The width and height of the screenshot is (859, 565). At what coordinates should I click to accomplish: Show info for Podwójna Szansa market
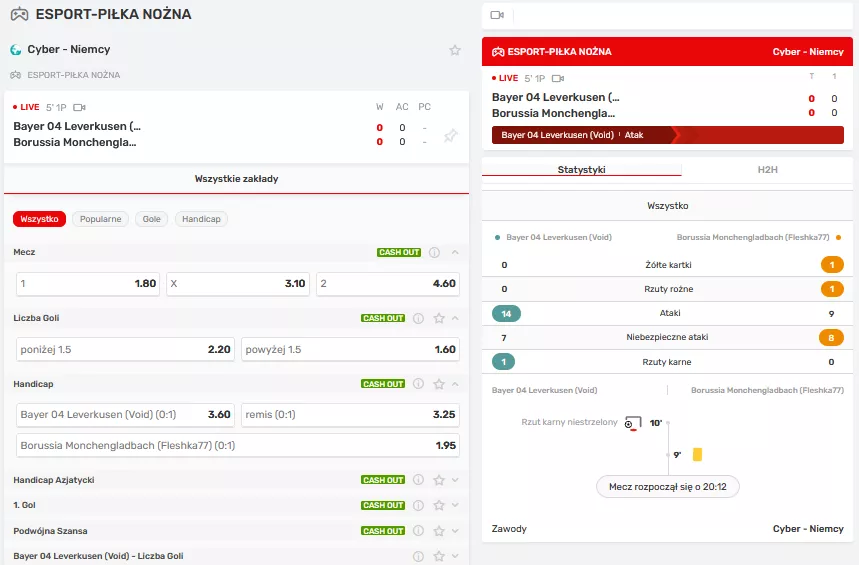(x=419, y=530)
